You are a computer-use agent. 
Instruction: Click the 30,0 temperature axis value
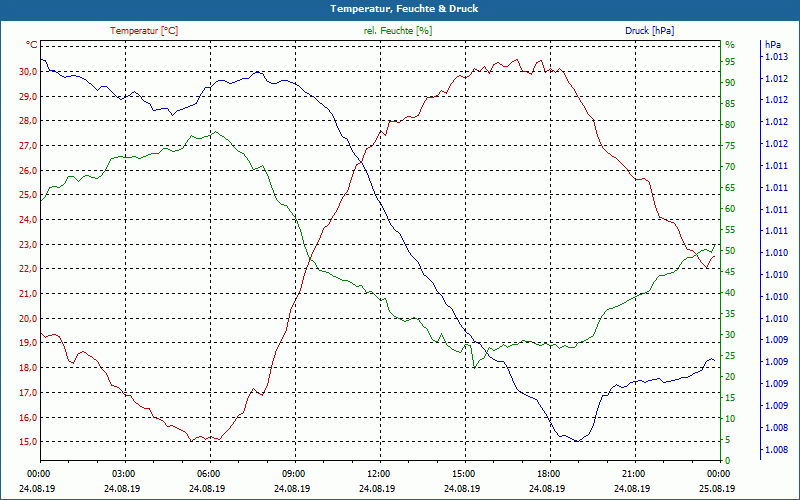(28, 72)
